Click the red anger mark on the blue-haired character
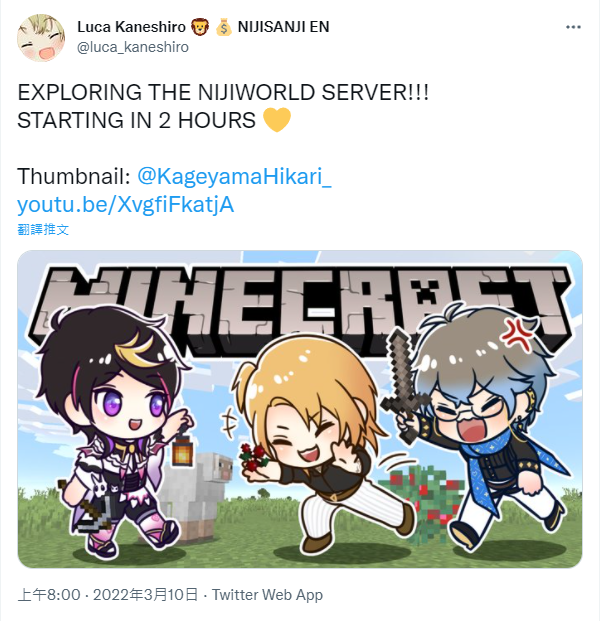Image resolution: width=602 pixels, height=621 pixels. coord(516,335)
